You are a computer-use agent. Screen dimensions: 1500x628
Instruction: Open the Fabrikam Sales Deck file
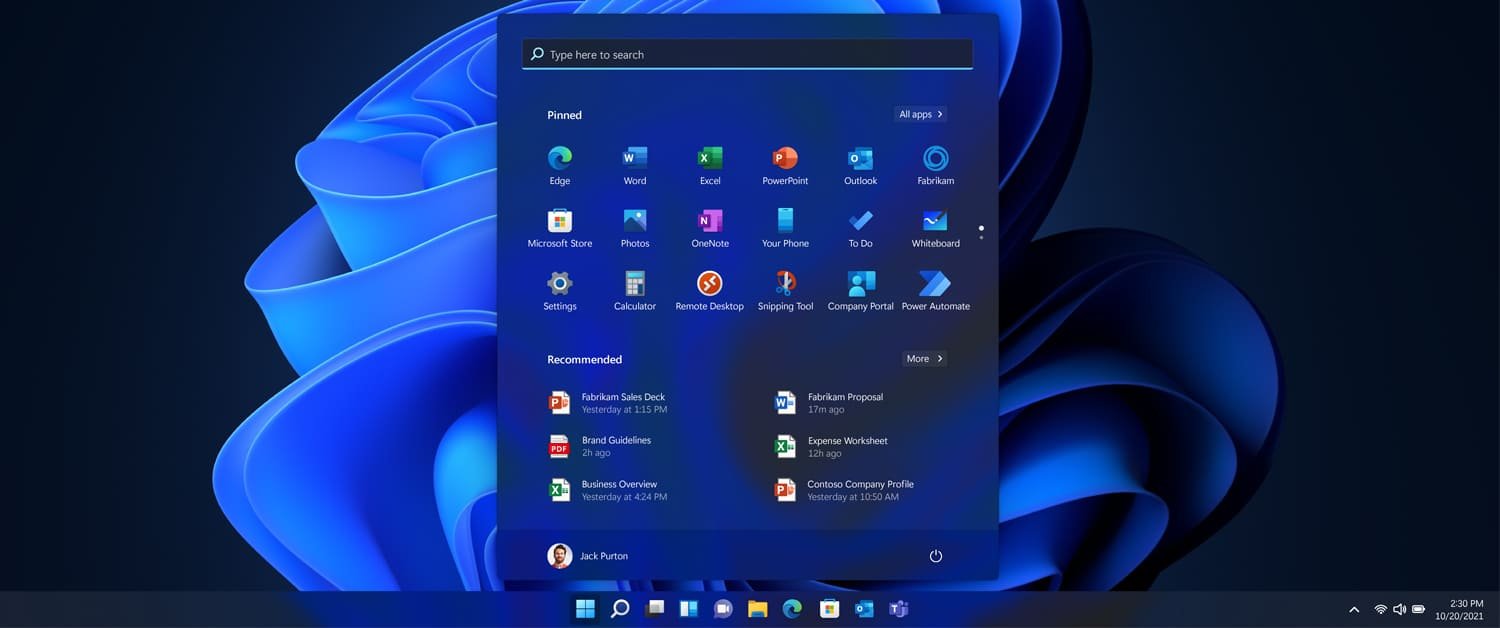(x=608, y=403)
